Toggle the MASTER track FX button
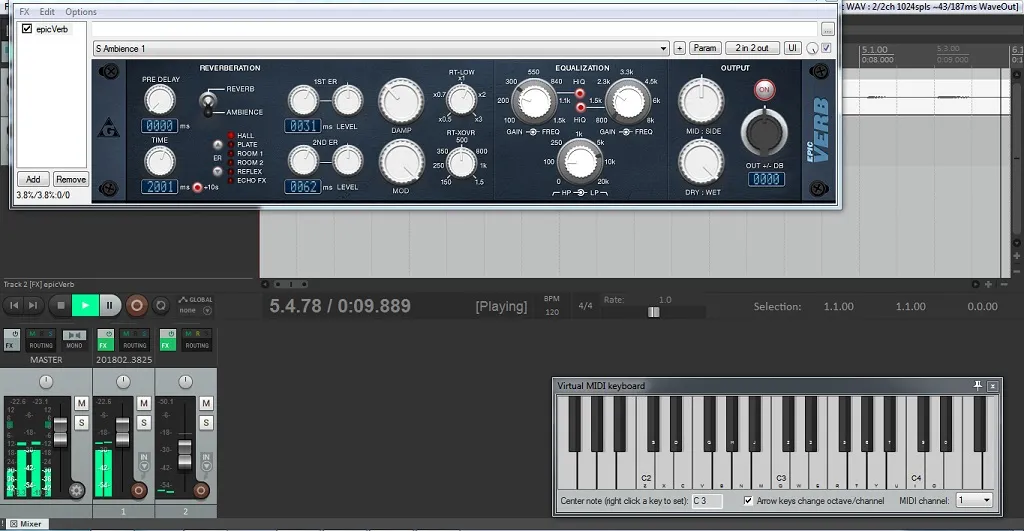 [12, 340]
